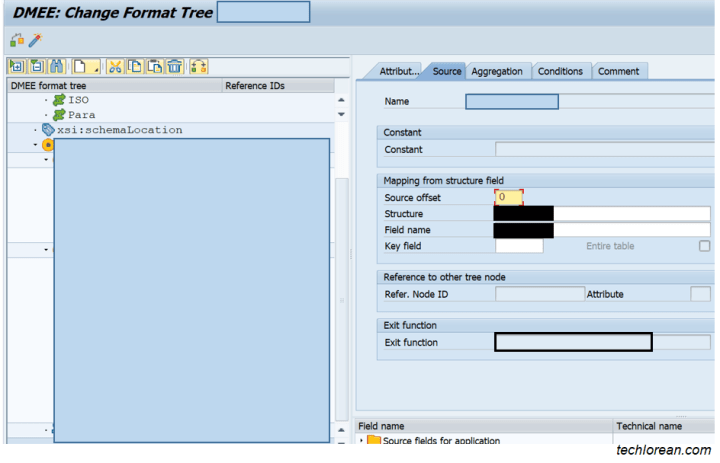Select the Para tree row
Viewport: 720px width, 463px height.
click(x=171, y=114)
